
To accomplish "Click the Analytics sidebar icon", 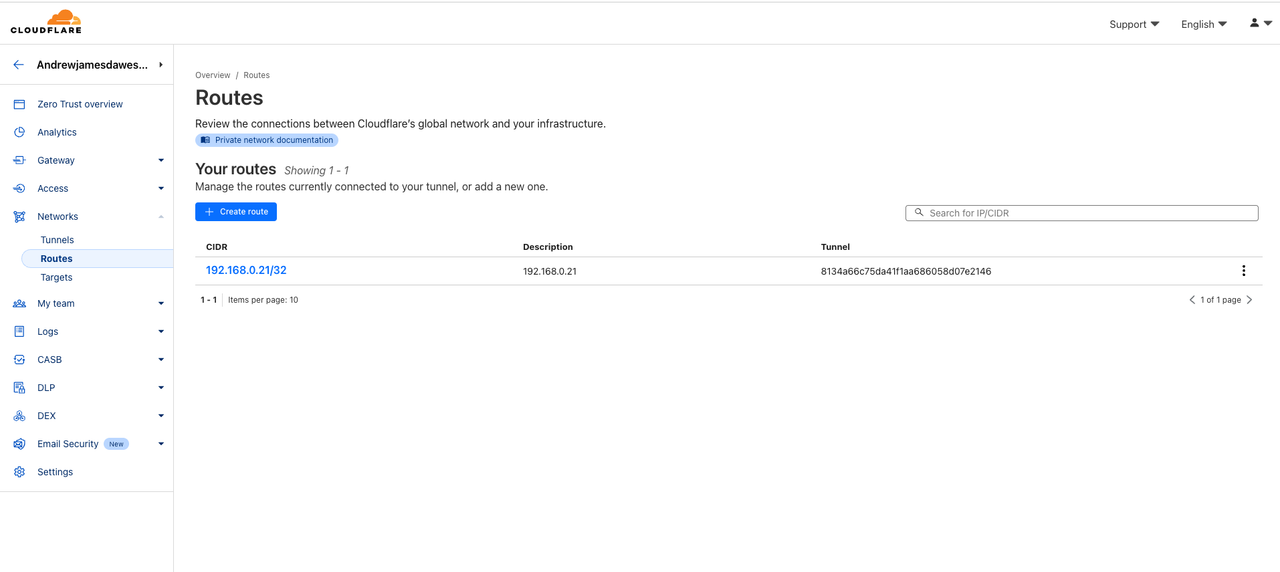I will (19, 132).
